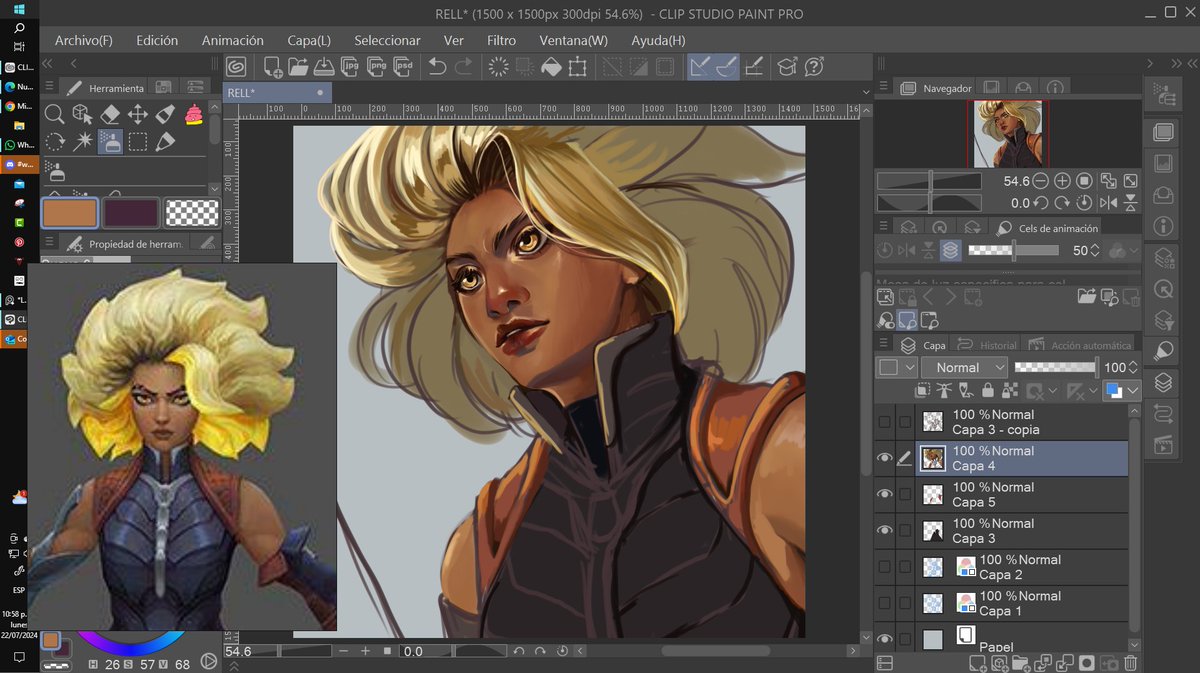
Task: Undo the last action
Action: 437,67
